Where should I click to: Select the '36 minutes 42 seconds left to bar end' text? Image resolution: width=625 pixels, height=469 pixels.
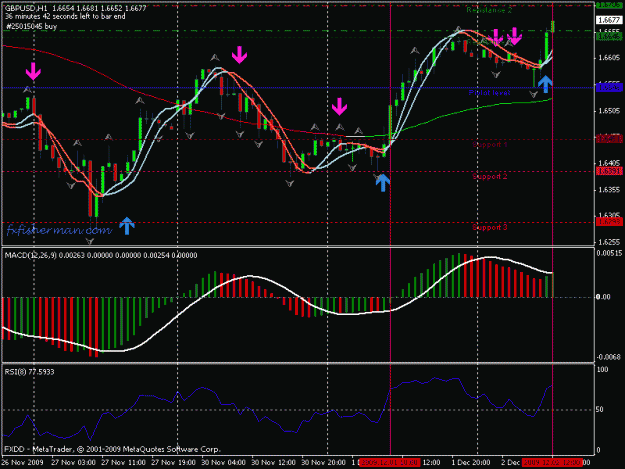coord(65,17)
